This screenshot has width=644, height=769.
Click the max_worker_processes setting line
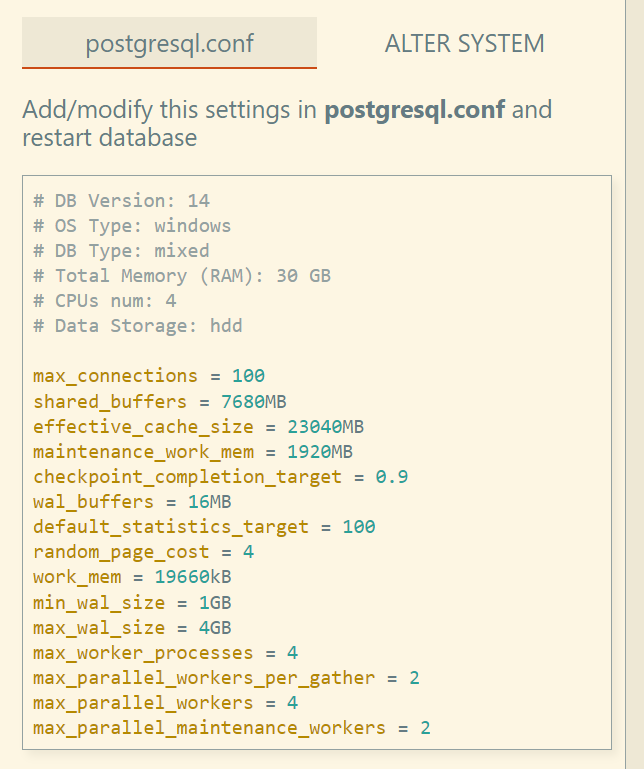coord(165,653)
